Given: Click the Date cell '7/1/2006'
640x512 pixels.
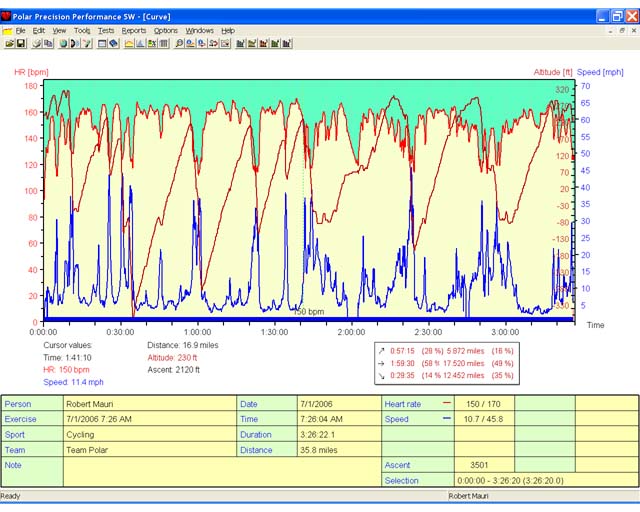Looking at the screenshot, I should 339,404.
